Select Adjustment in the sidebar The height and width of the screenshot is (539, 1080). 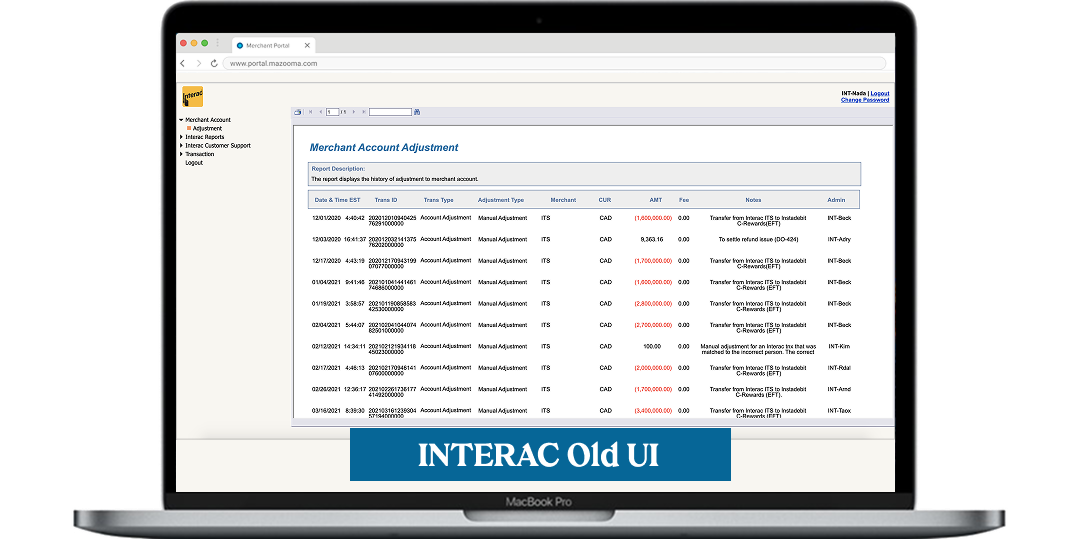click(207, 128)
